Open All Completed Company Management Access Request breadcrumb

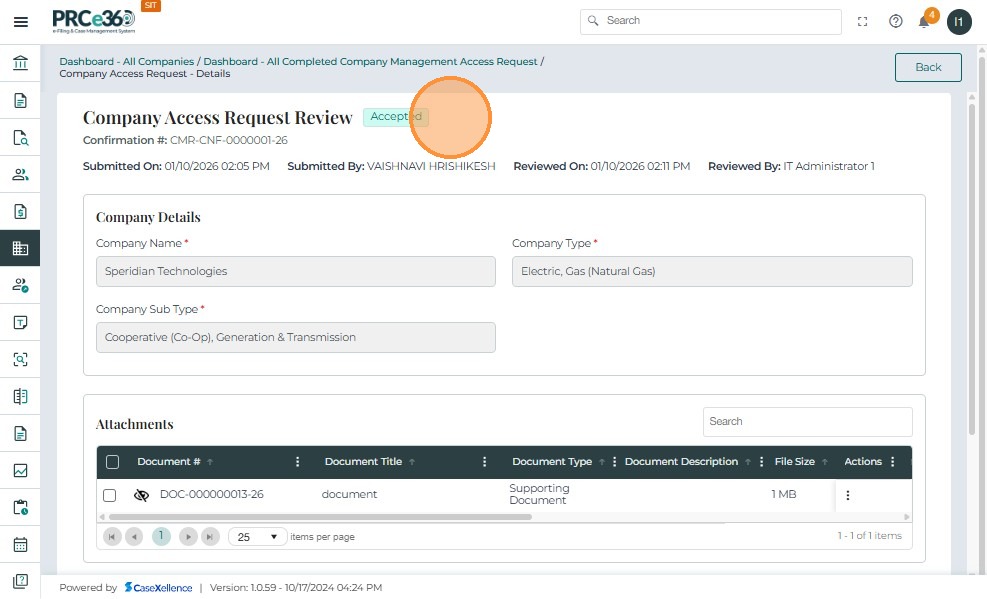click(x=370, y=62)
